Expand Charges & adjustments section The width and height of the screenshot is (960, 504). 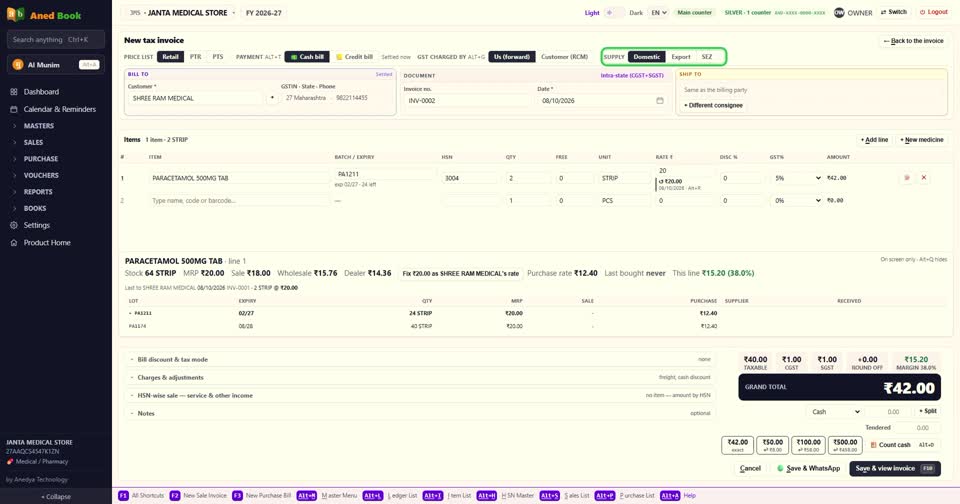pos(420,377)
